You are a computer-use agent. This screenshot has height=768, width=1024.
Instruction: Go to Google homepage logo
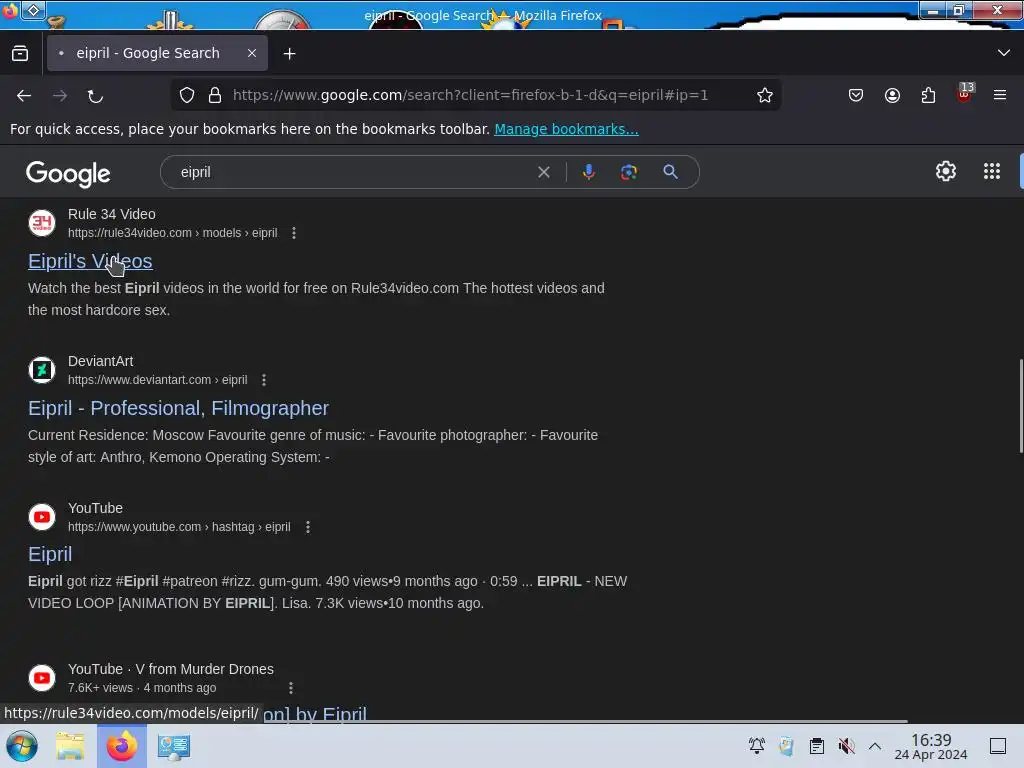[x=68, y=173]
